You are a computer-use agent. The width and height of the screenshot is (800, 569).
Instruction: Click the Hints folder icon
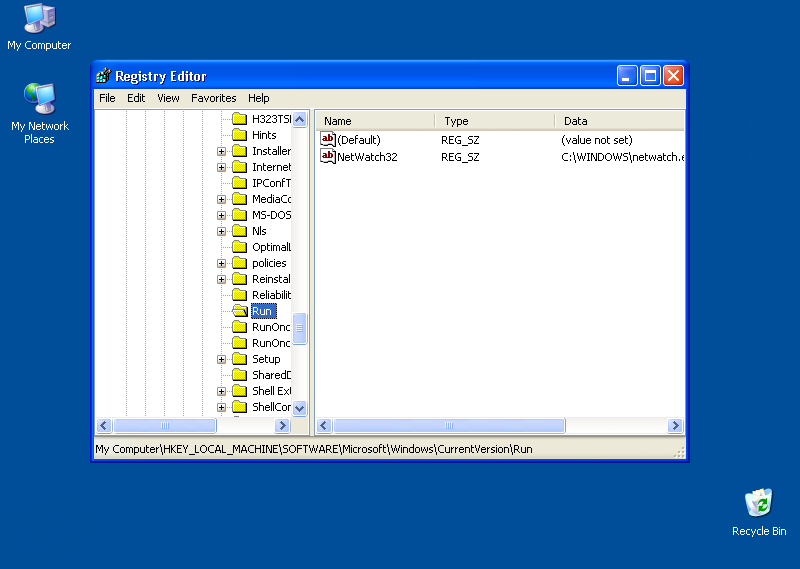(x=239, y=135)
